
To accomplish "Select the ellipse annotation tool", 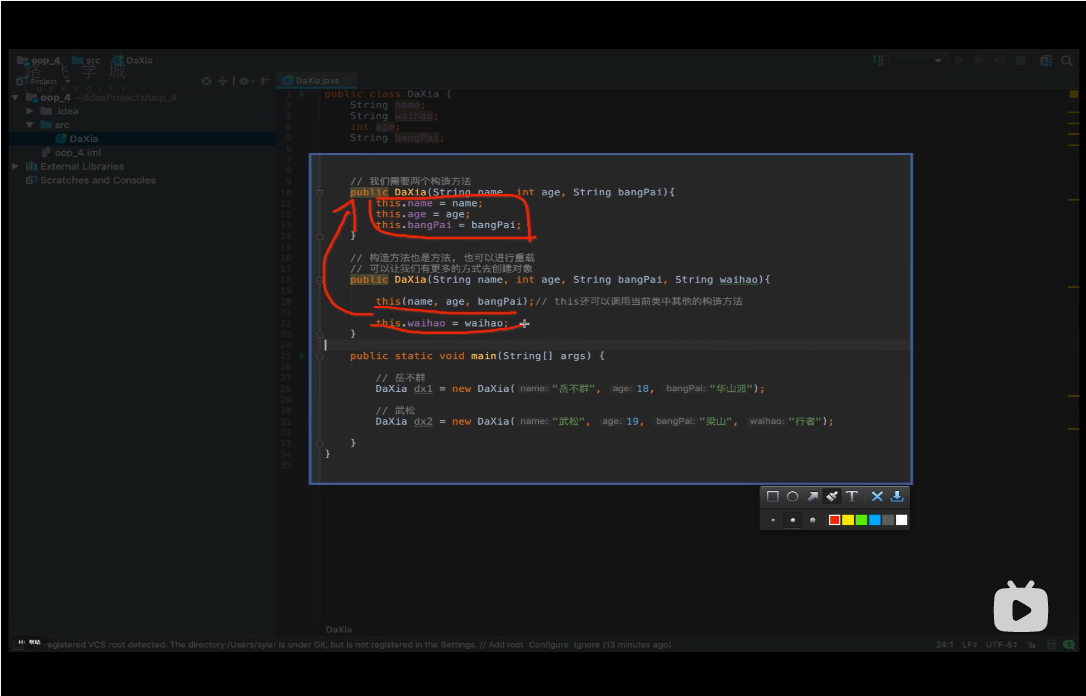I will (x=793, y=496).
